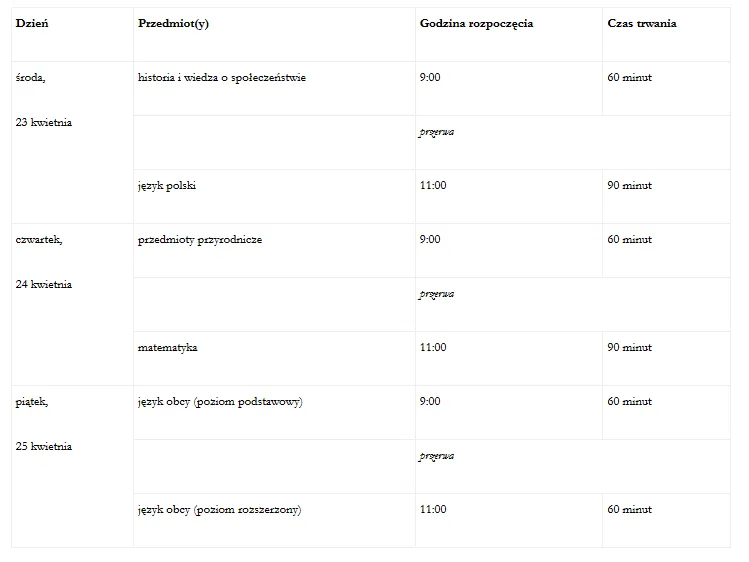Click the Godzina rozpoczęcia header
This screenshot has width=749, height=562.
[x=509, y=34]
